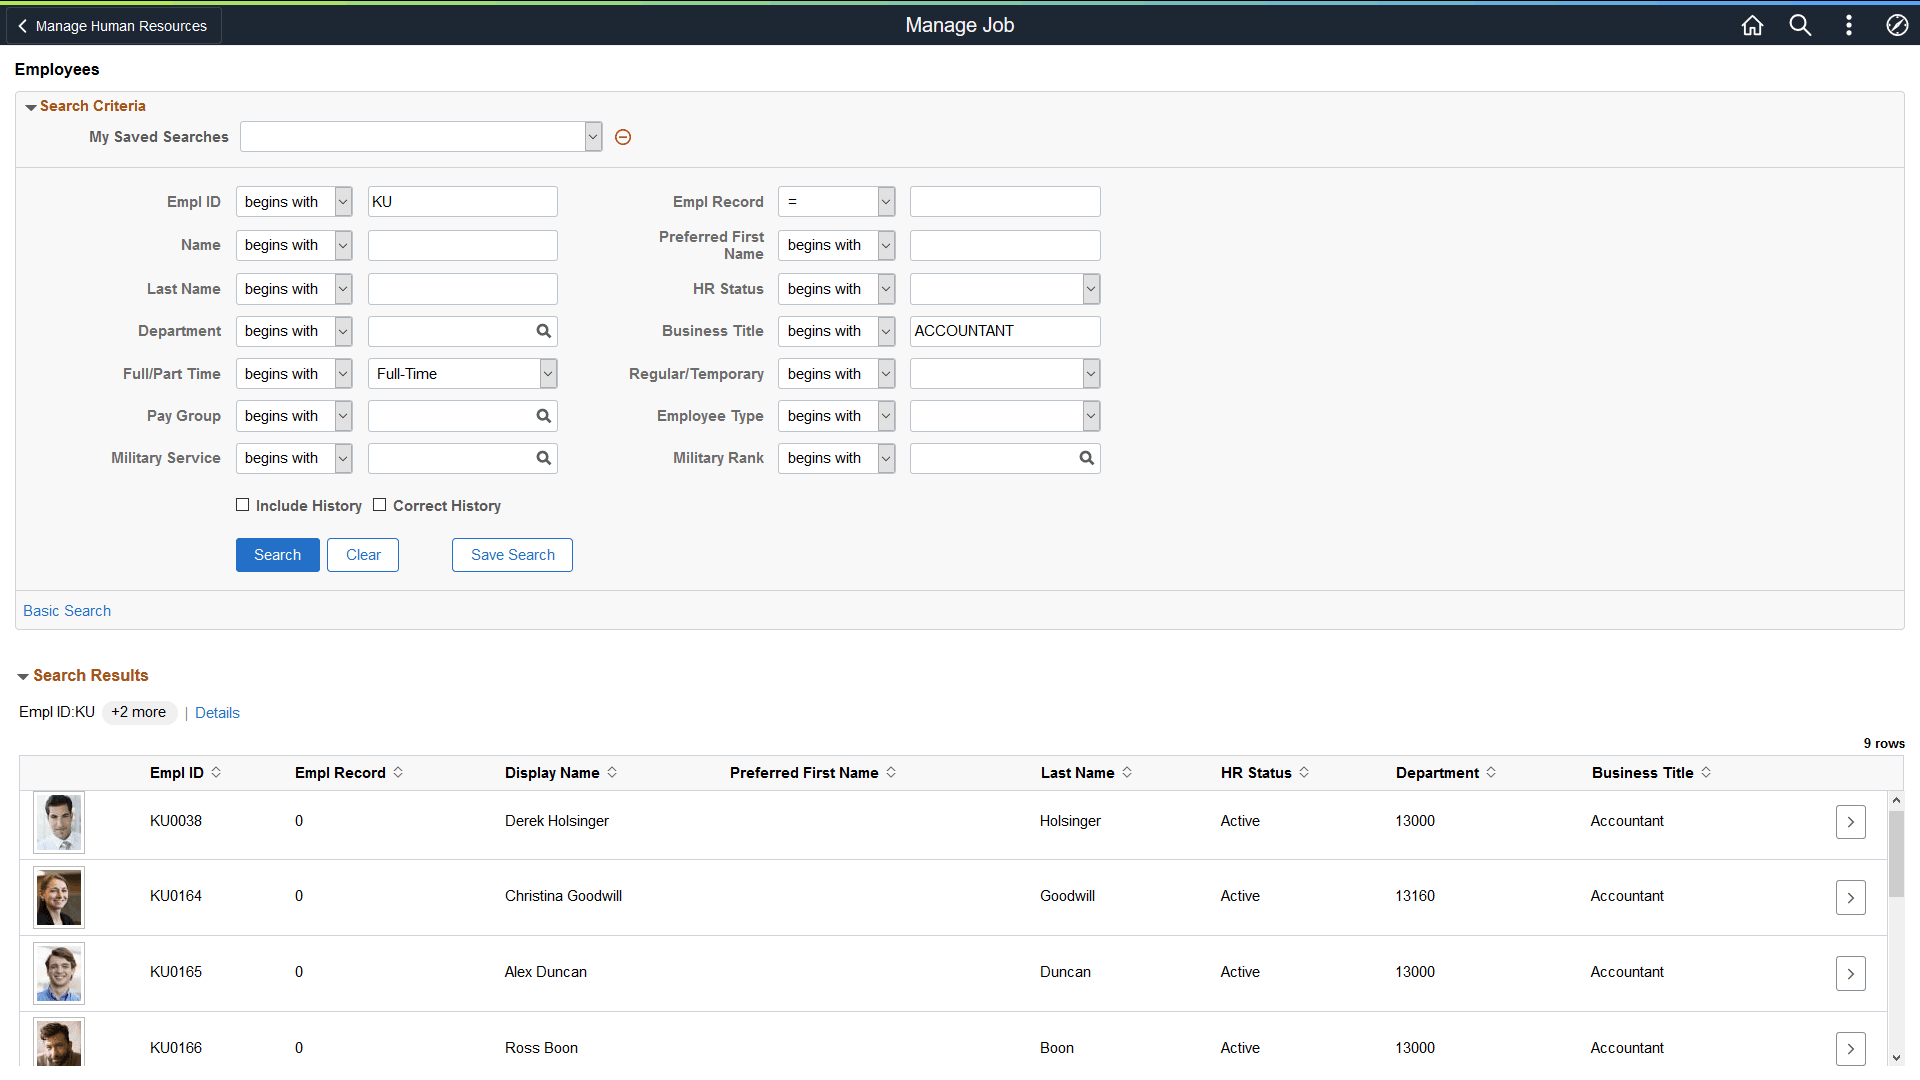The width and height of the screenshot is (1920, 1080).
Task: Navigate back to Manage Human Resources
Action: pos(112,25)
